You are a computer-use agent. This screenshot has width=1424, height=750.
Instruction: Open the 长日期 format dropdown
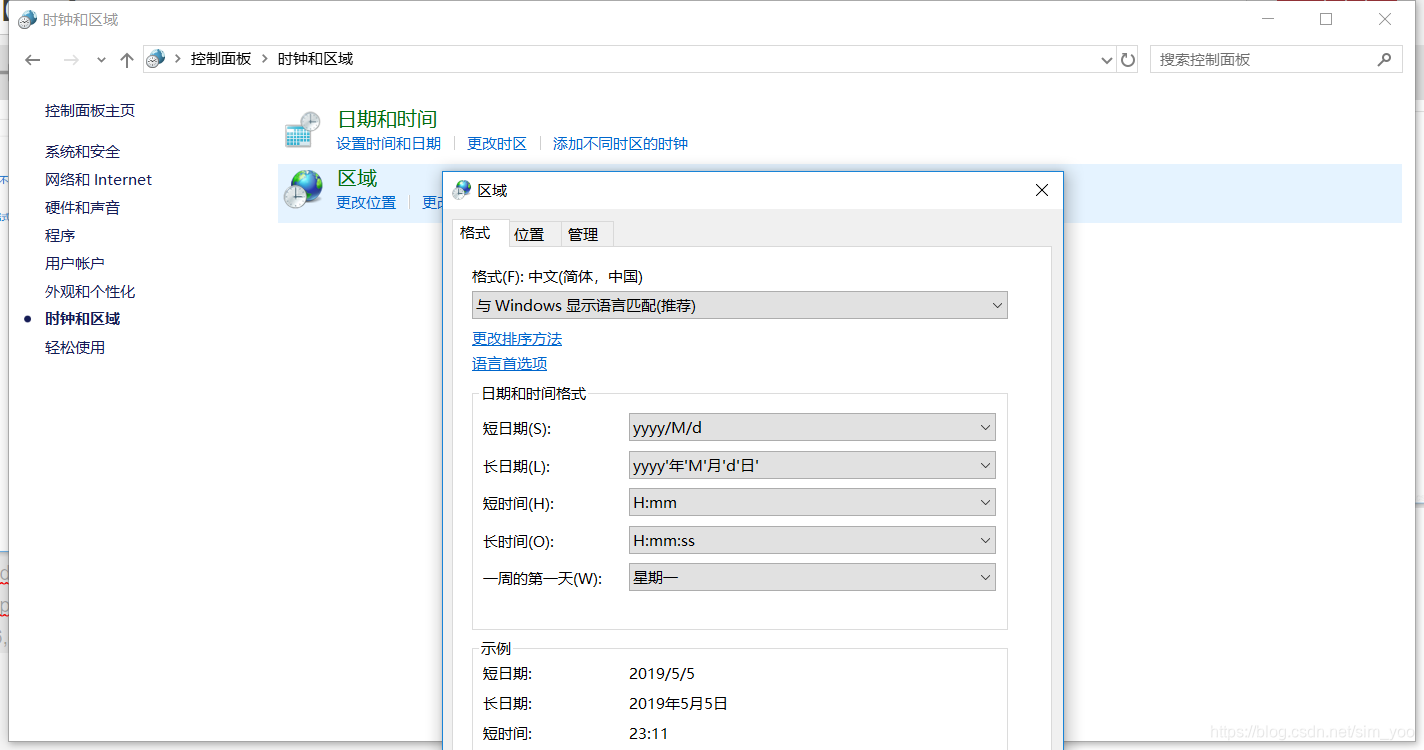pyautogui.click(x=812, y=466)
